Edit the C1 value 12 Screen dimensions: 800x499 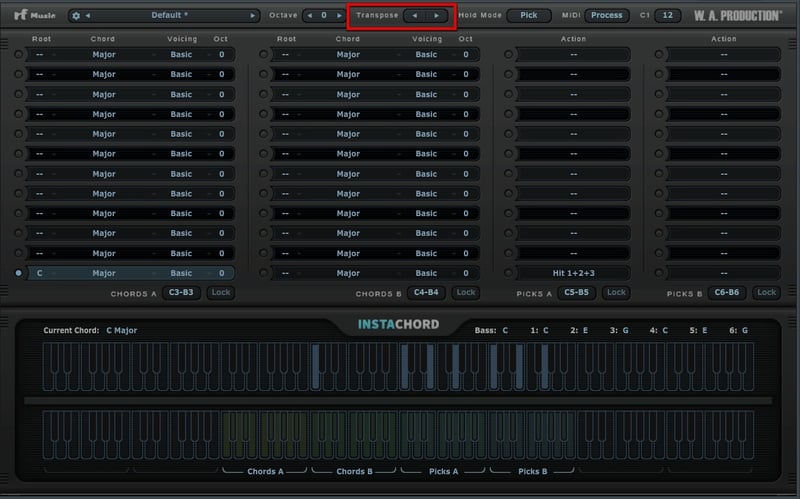point(667,15)
